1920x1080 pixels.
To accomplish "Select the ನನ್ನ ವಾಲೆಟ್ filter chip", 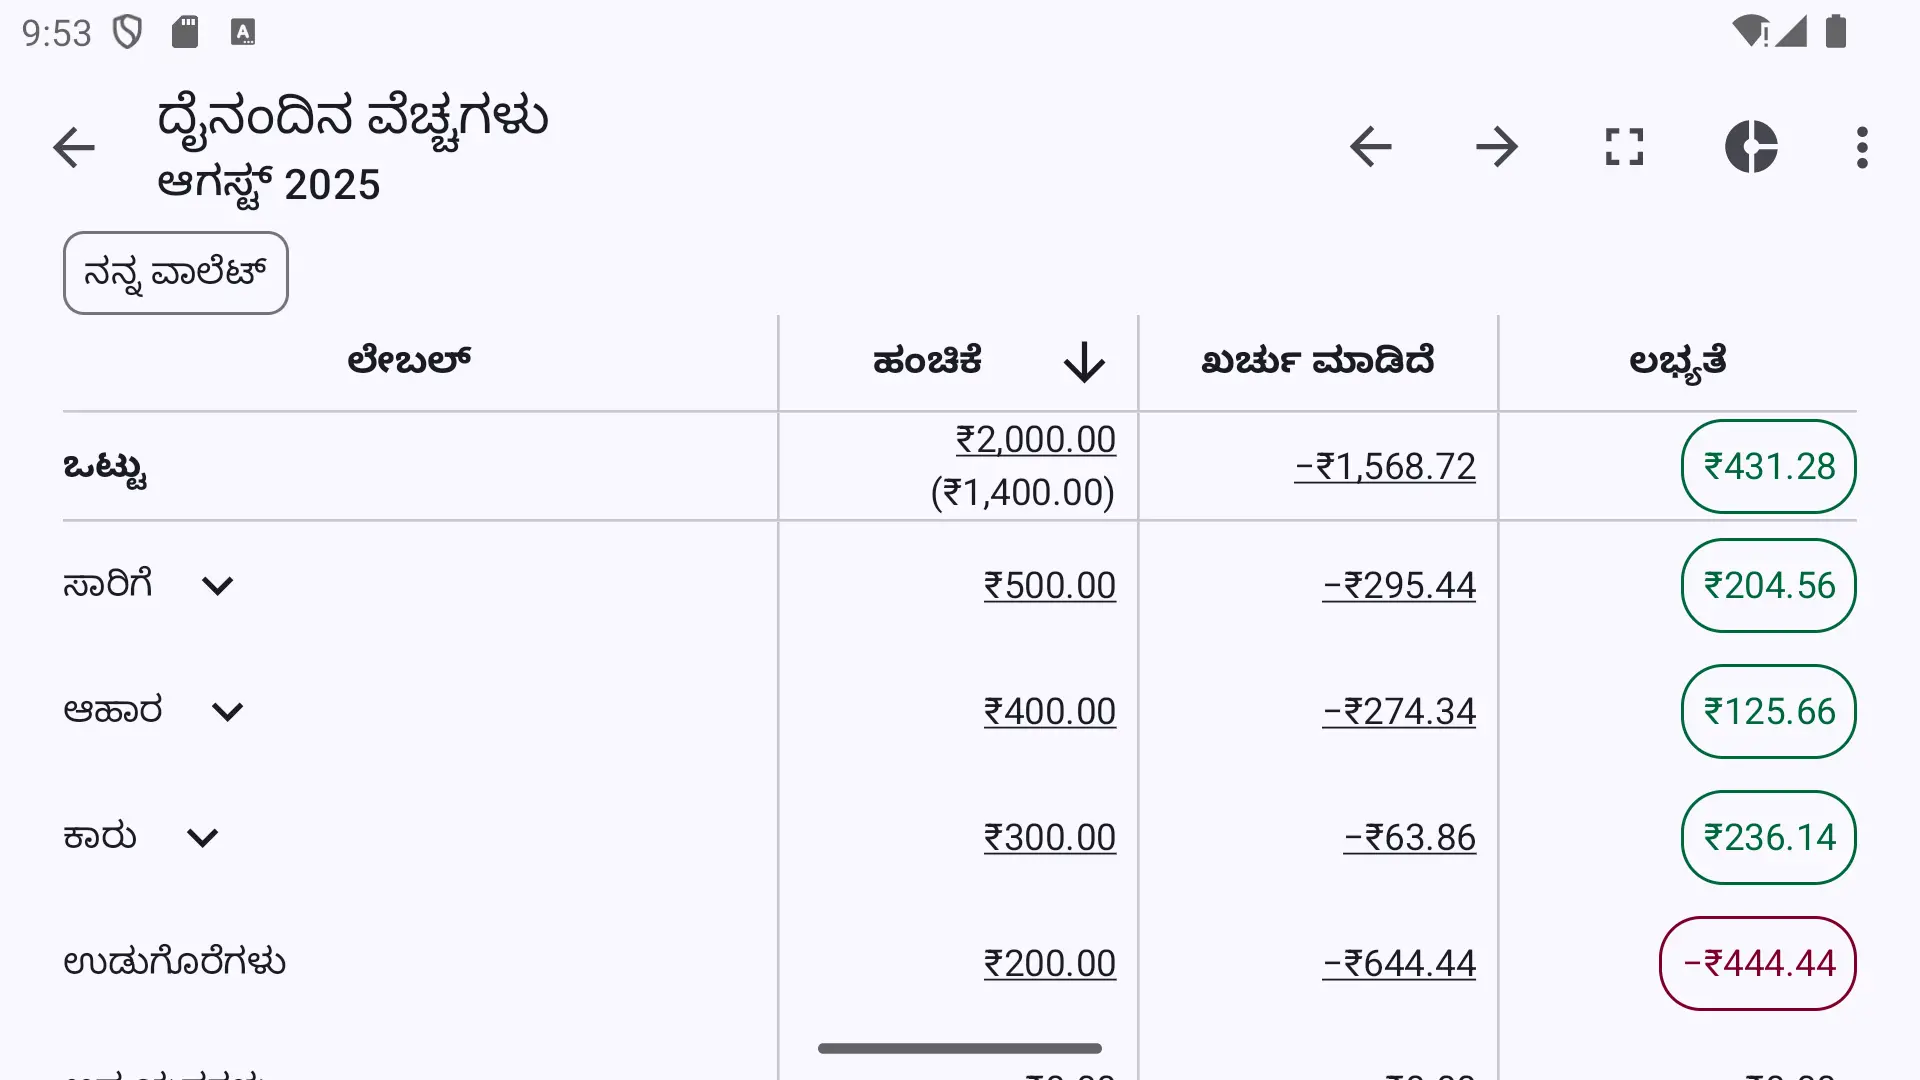I will pyautogui.click(x=176, y=273).
